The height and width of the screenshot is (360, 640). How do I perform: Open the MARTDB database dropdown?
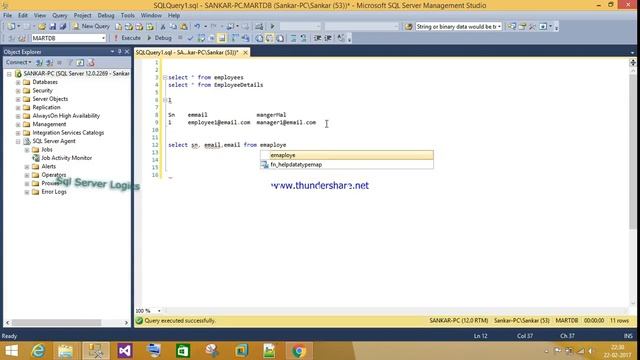103,38
